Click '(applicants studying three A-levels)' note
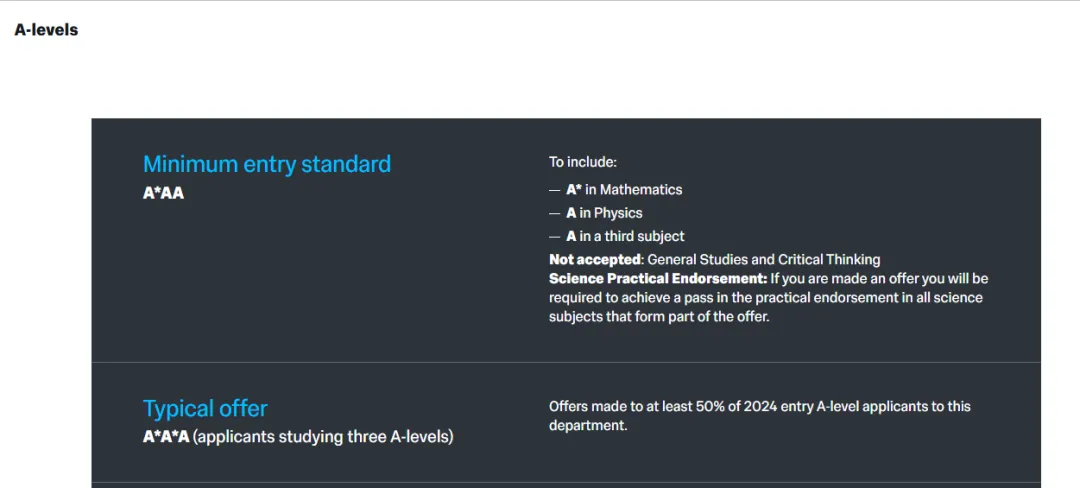Screen dimensions: 1080x488 pyautogui.click(x=323, y=437)
